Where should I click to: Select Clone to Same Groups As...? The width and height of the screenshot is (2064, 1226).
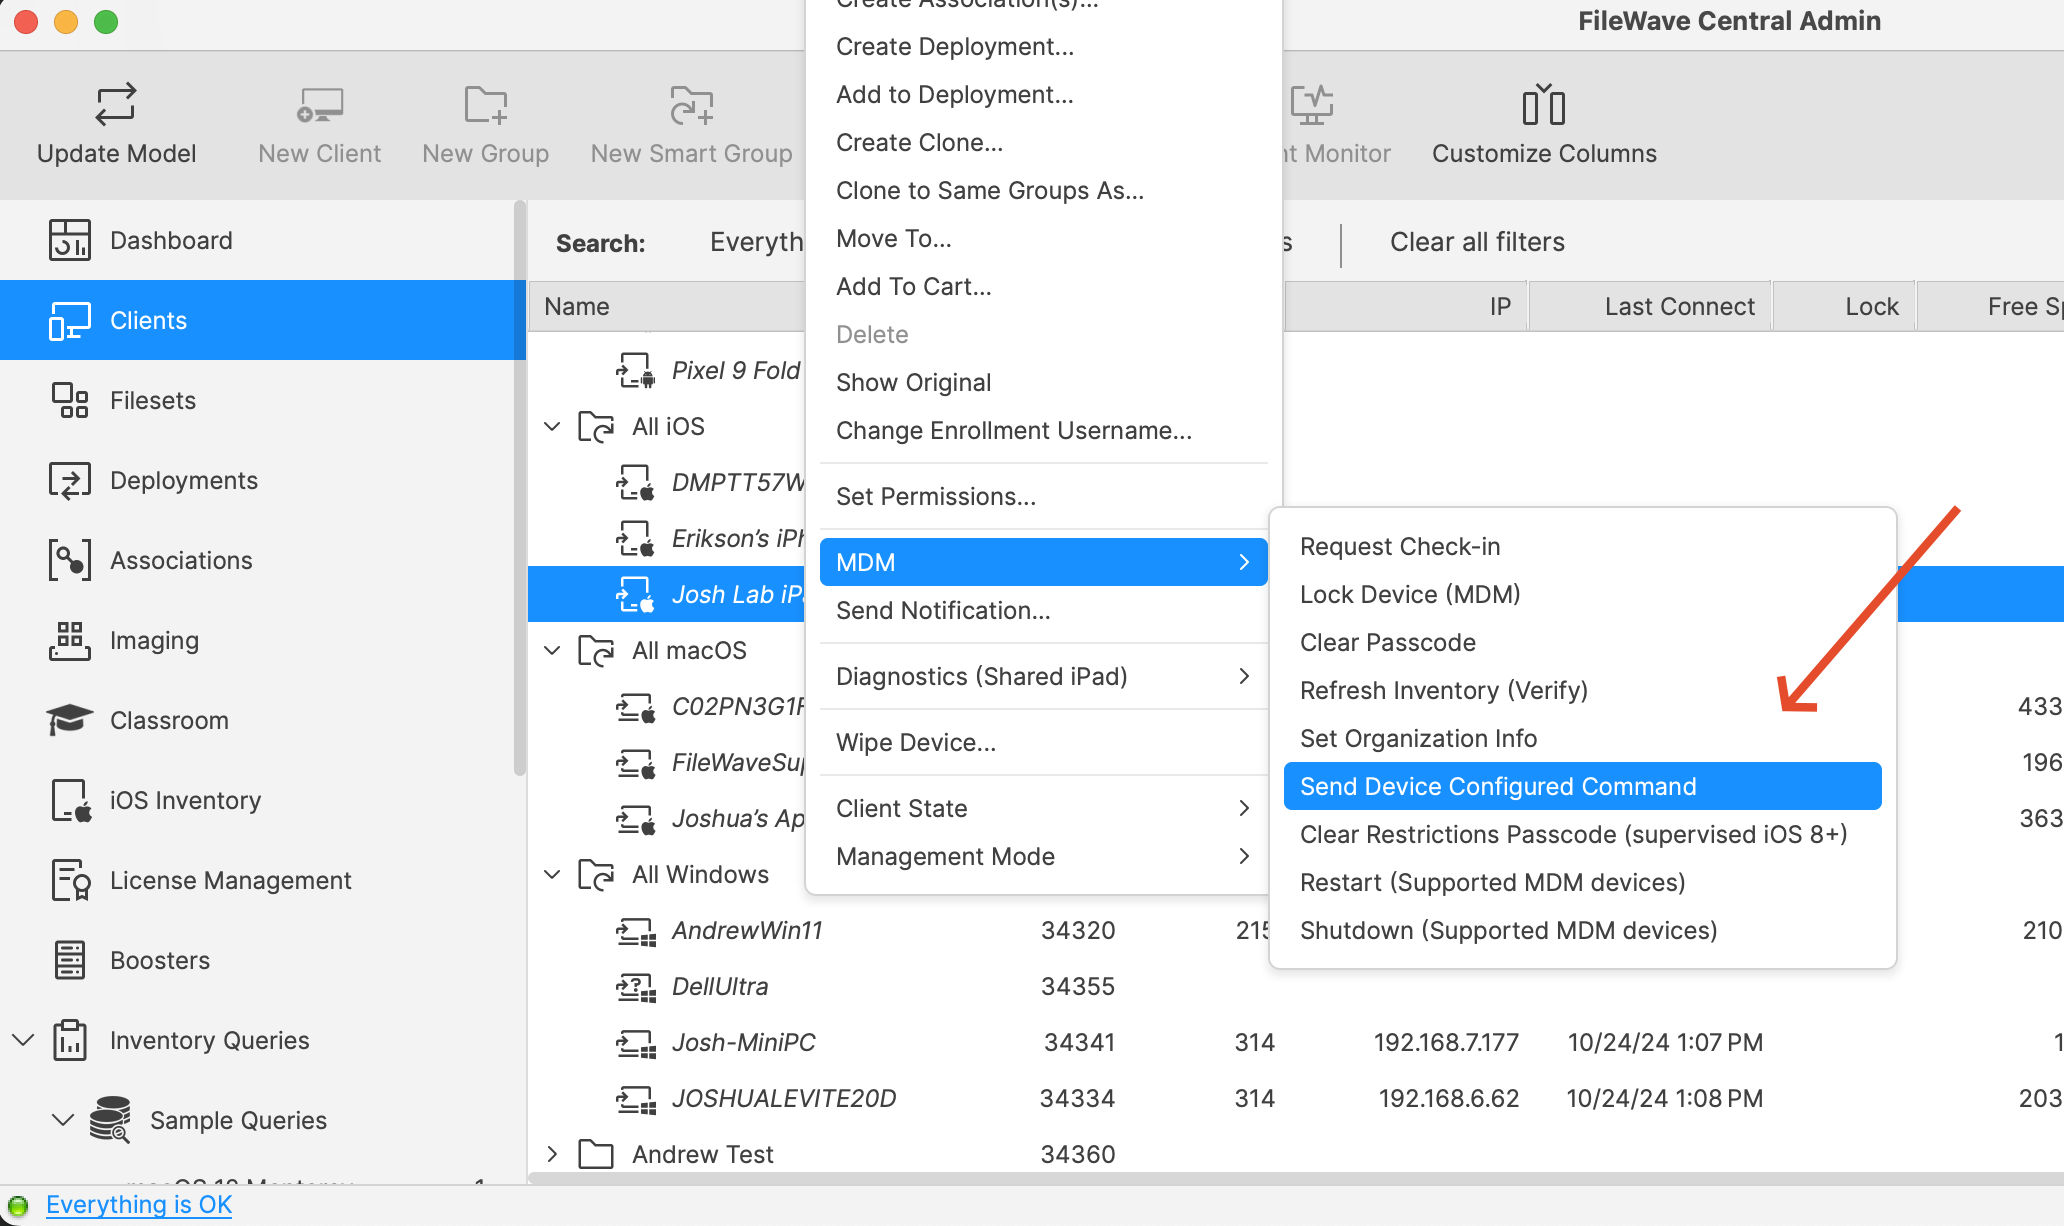pyautogui.click(x=1043, y=191)
